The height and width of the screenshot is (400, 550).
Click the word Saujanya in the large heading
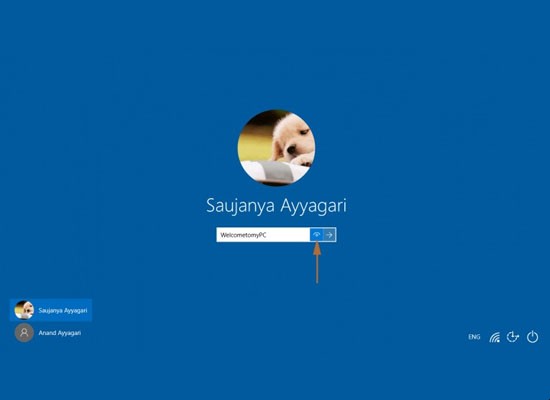point(240,206)
